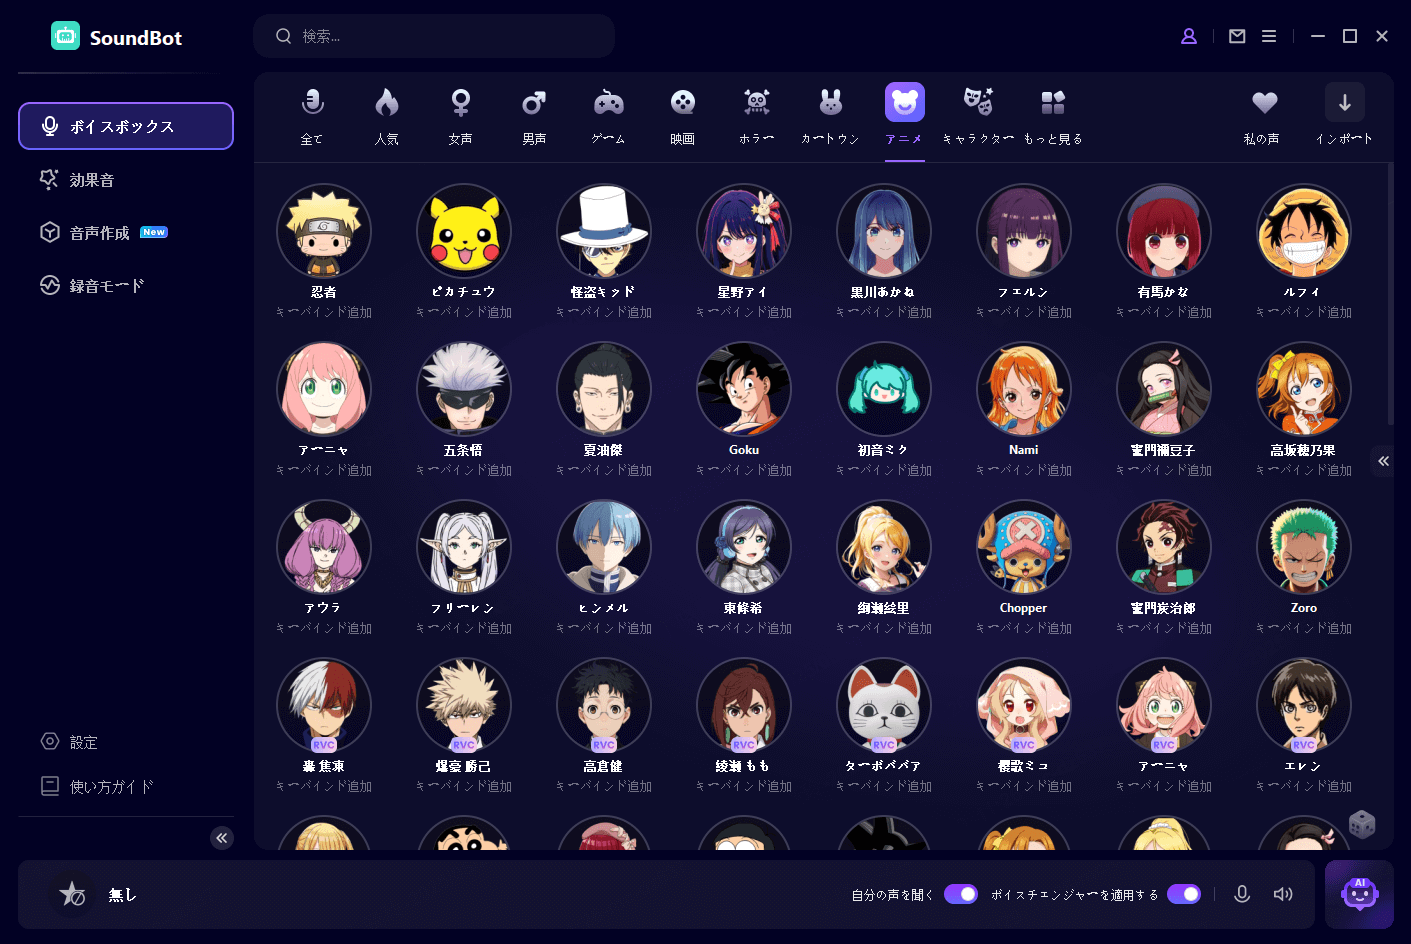Screen dimensions: 1411x944
Task: Open ボイスボックス in sidebar
Action: coord(126,126)
